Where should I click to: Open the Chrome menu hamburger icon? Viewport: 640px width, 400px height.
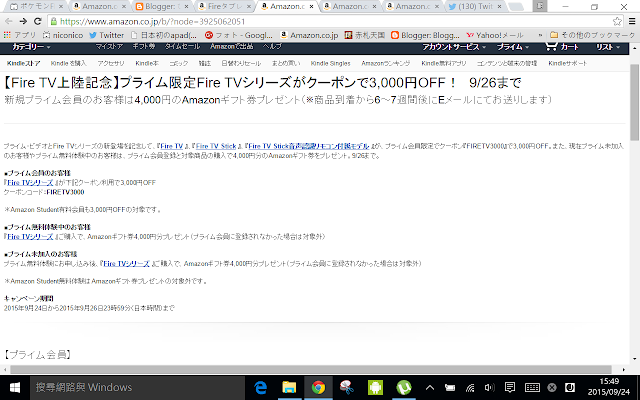[x=632, y=21]
